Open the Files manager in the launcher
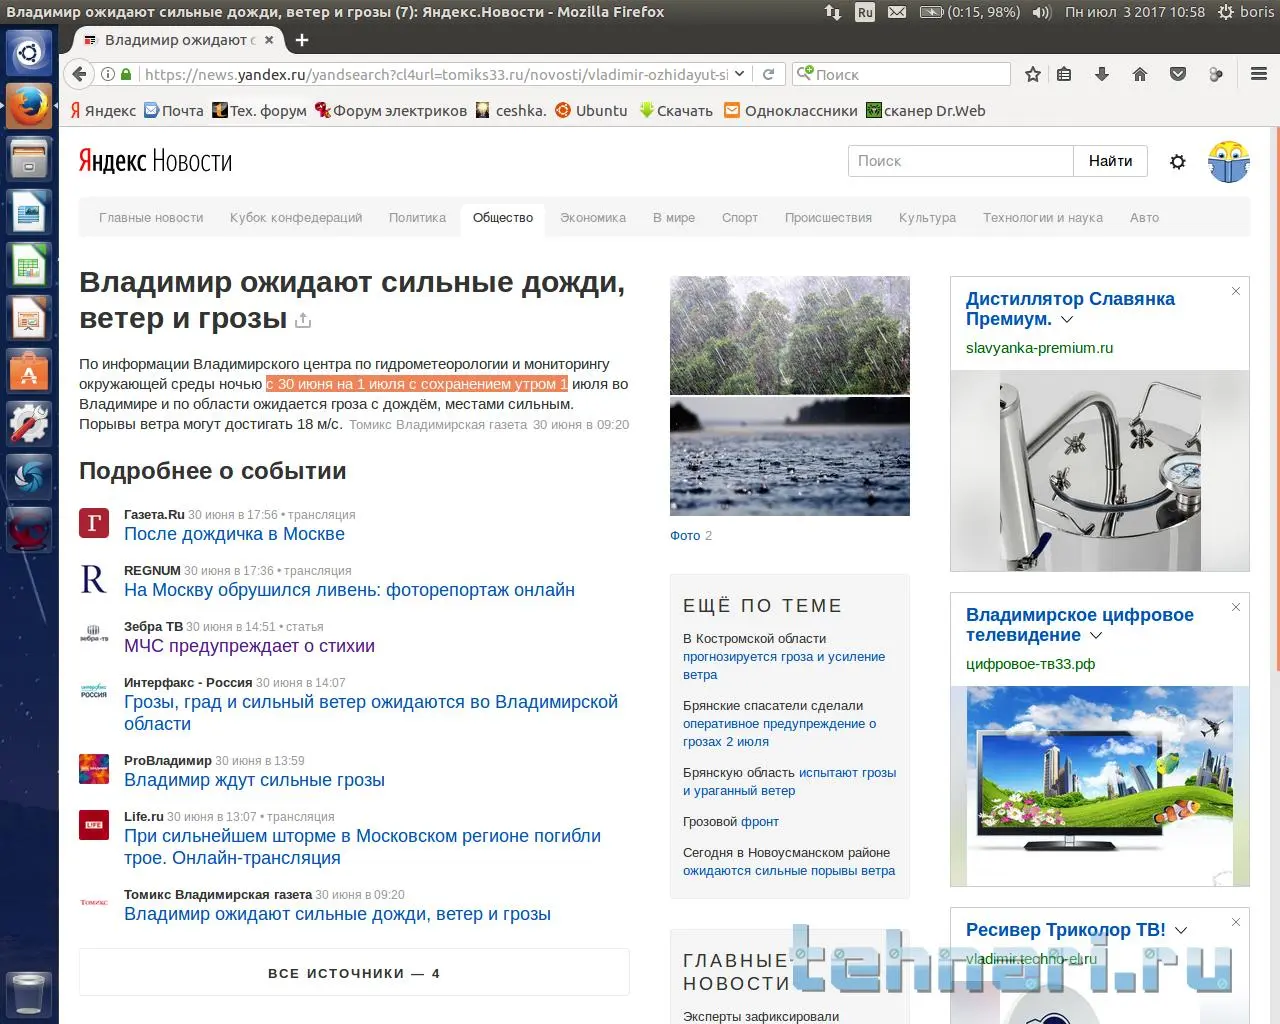This screenshot has width=1280, height=1024. 29,159
